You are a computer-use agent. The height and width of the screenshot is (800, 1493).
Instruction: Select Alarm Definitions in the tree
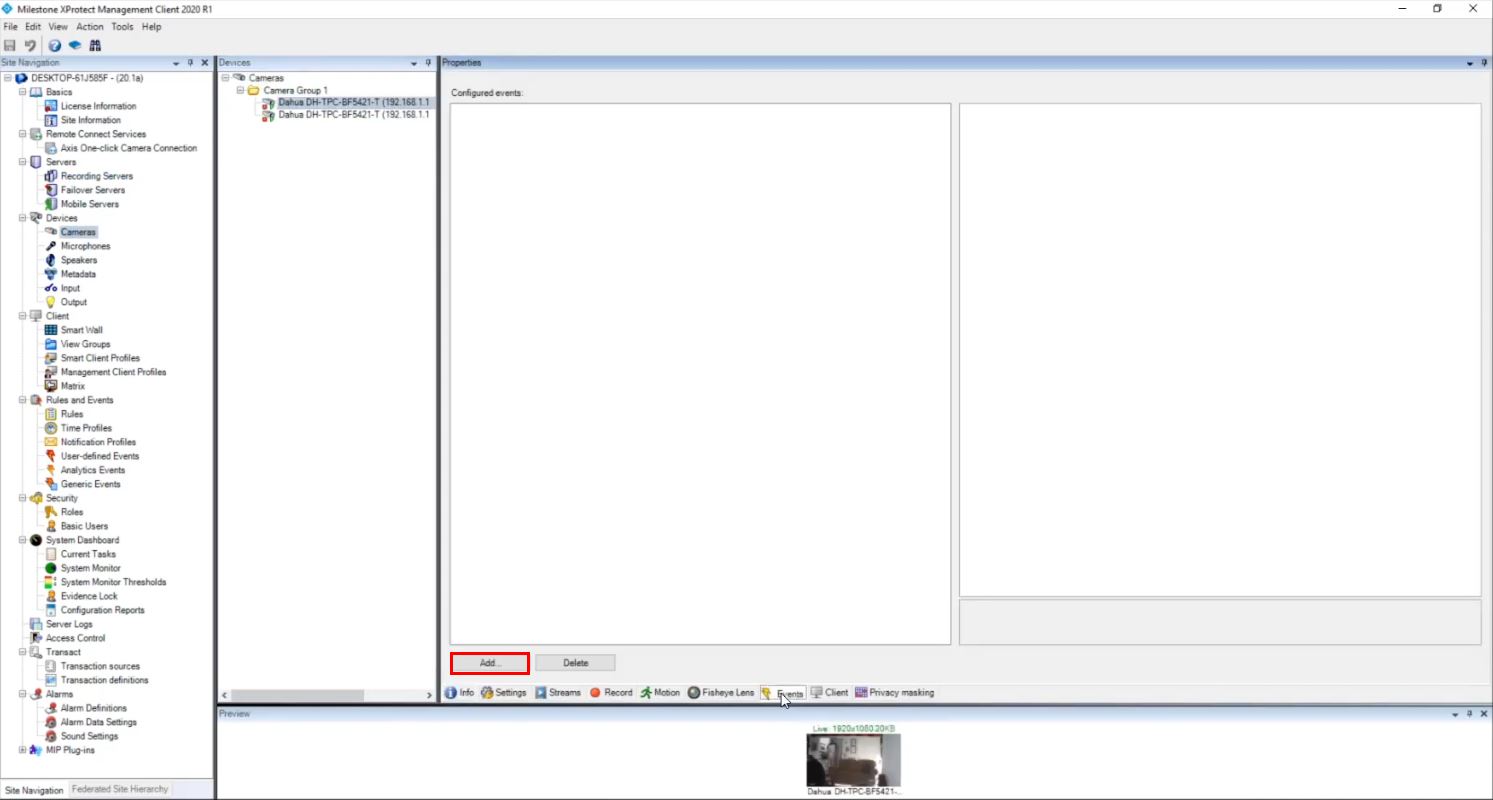94,708
